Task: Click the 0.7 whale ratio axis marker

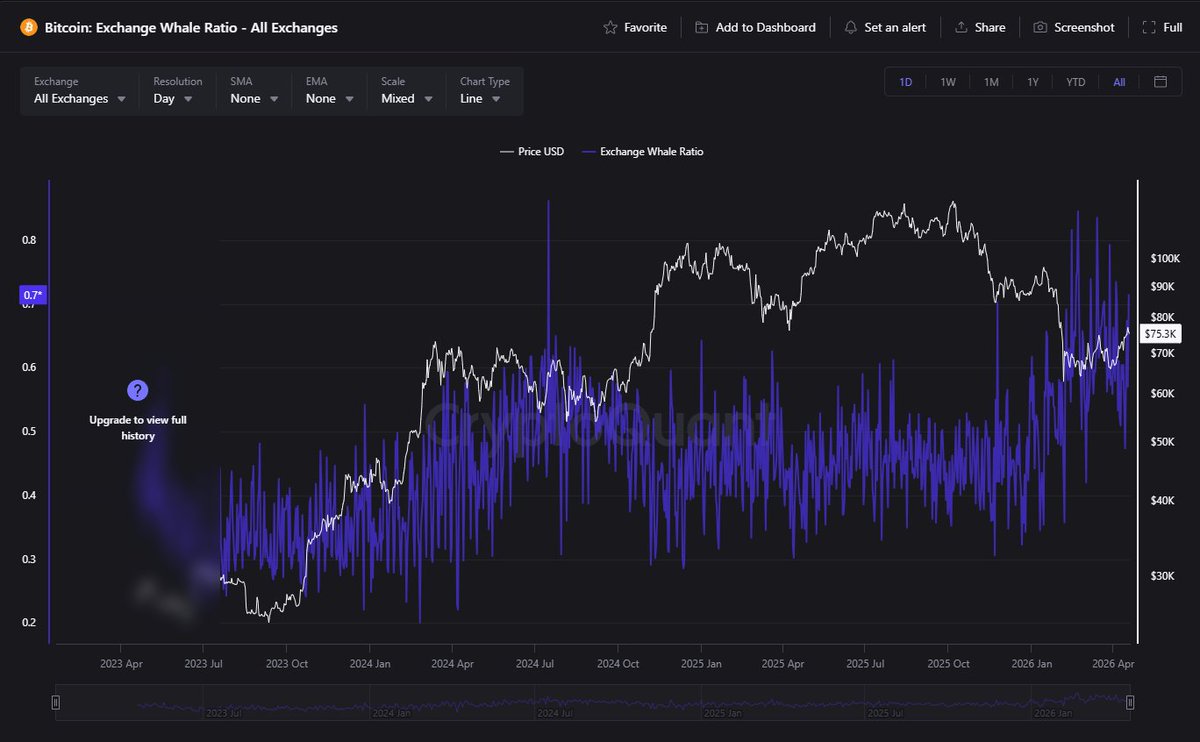Action: pos(34,295)
